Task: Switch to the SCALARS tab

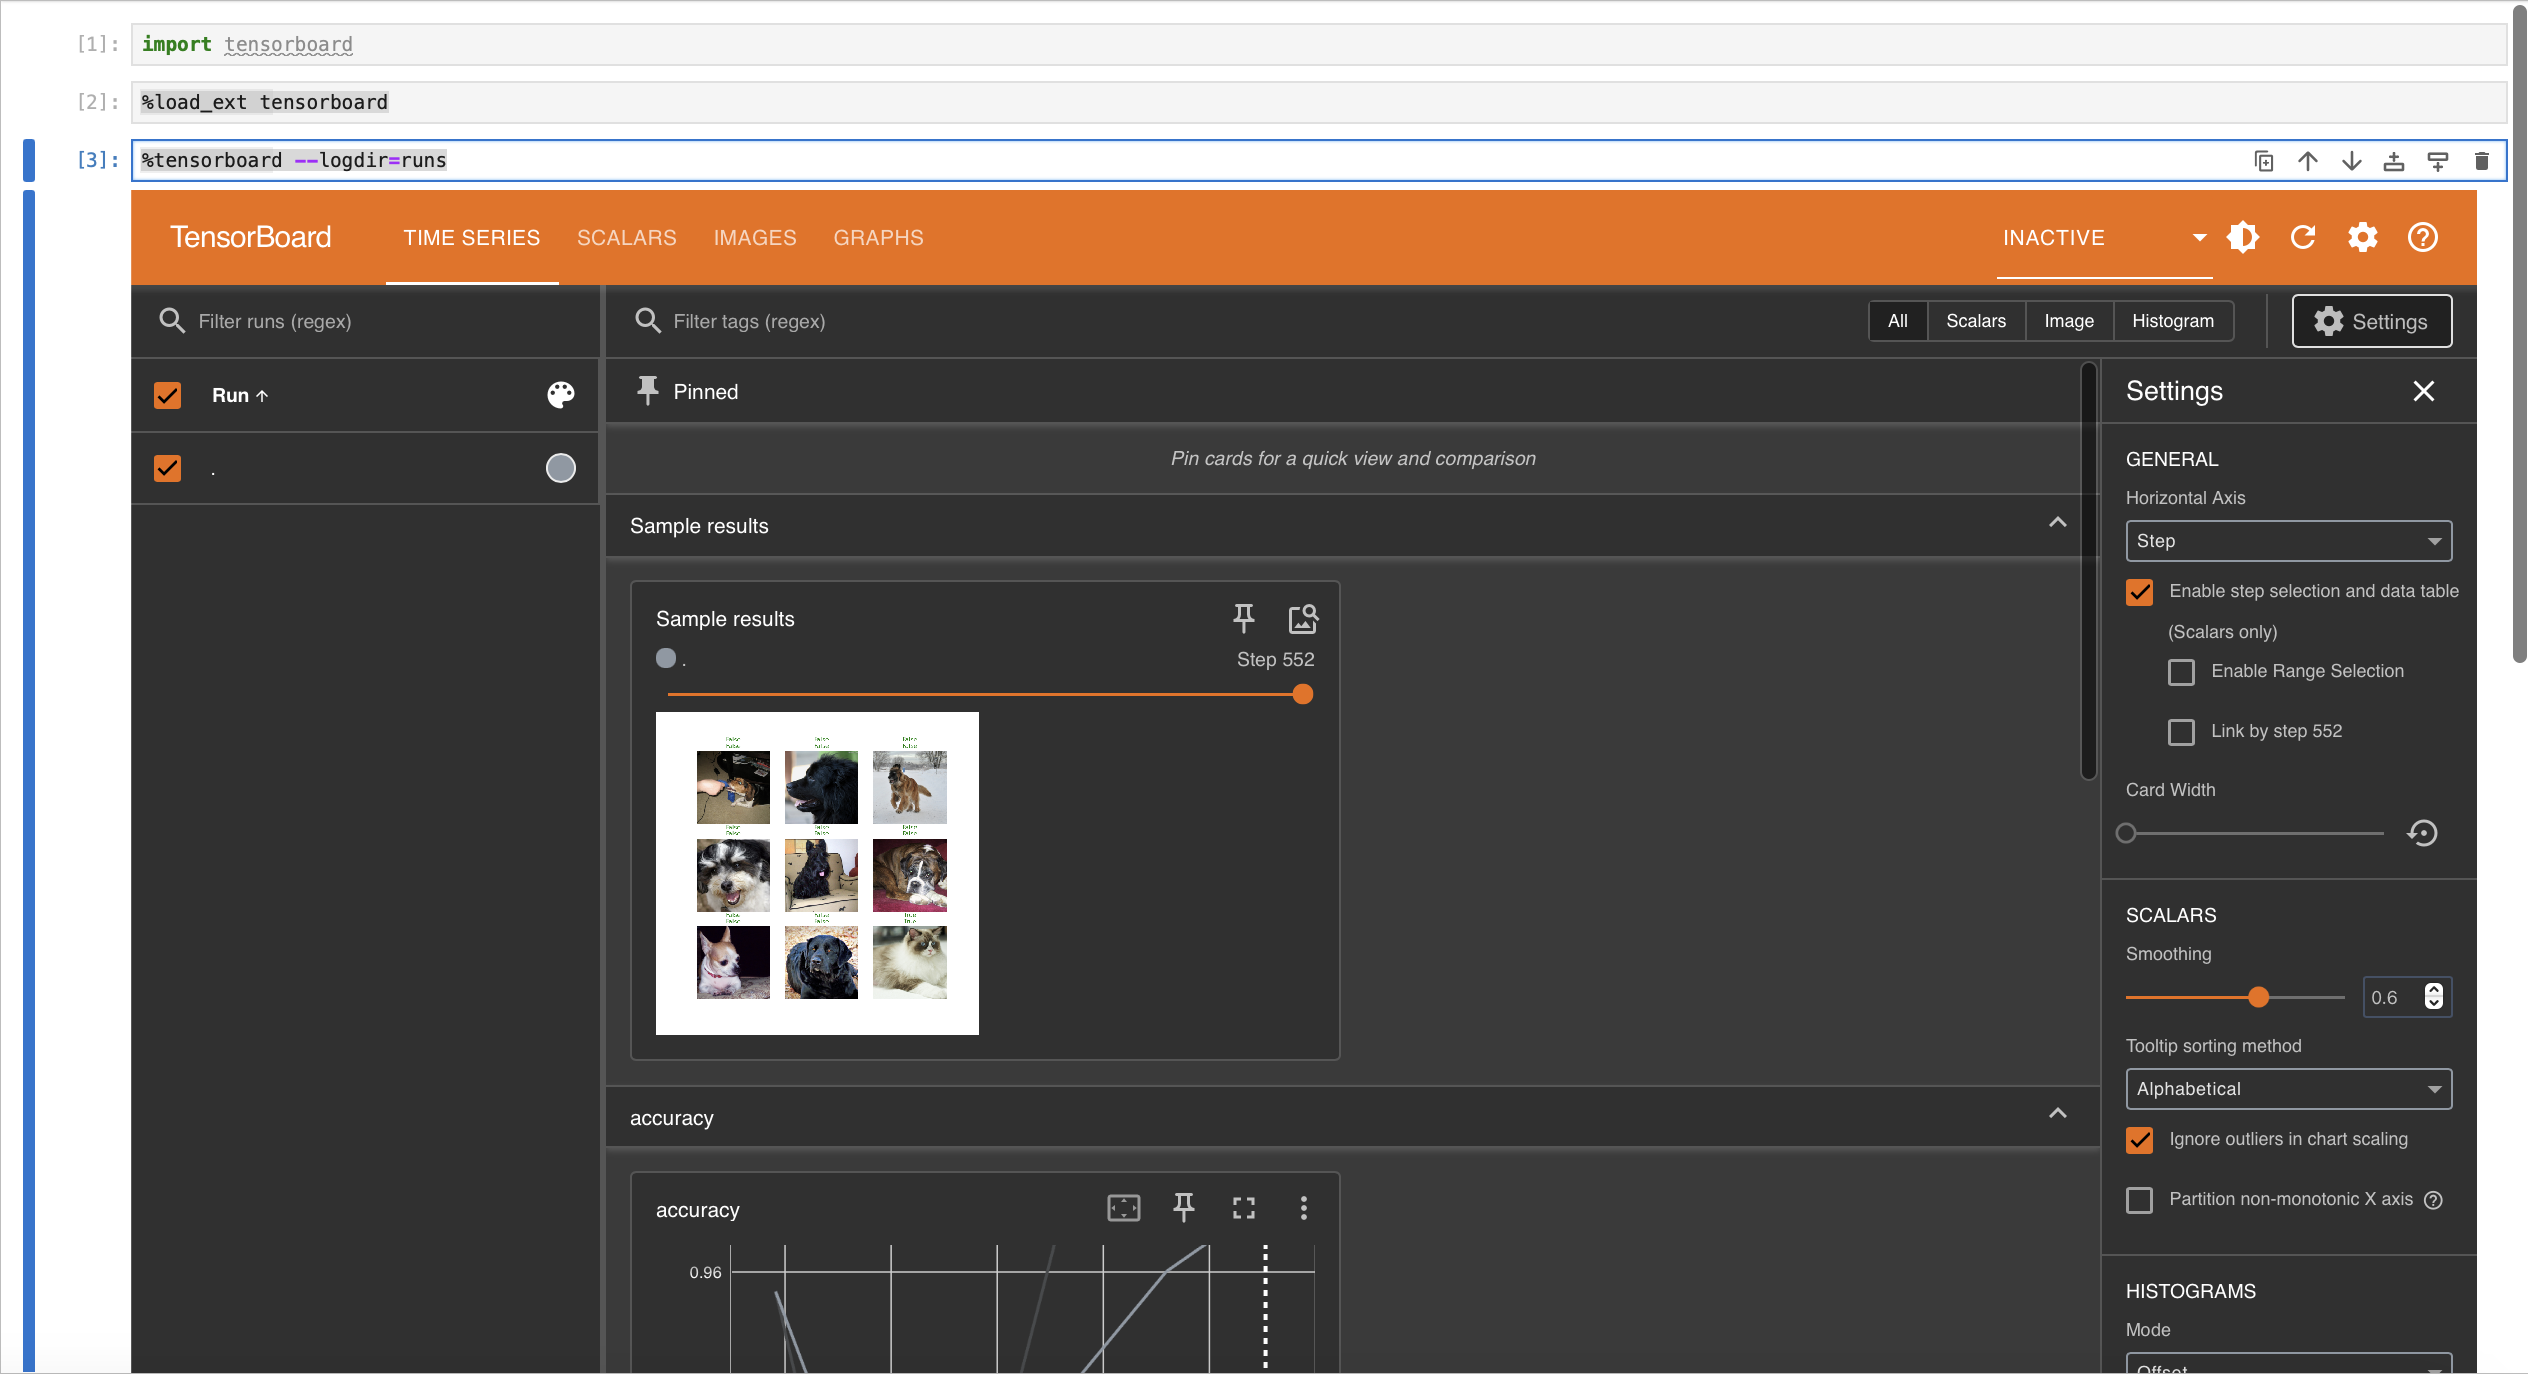Action: (x=626, y=238)
